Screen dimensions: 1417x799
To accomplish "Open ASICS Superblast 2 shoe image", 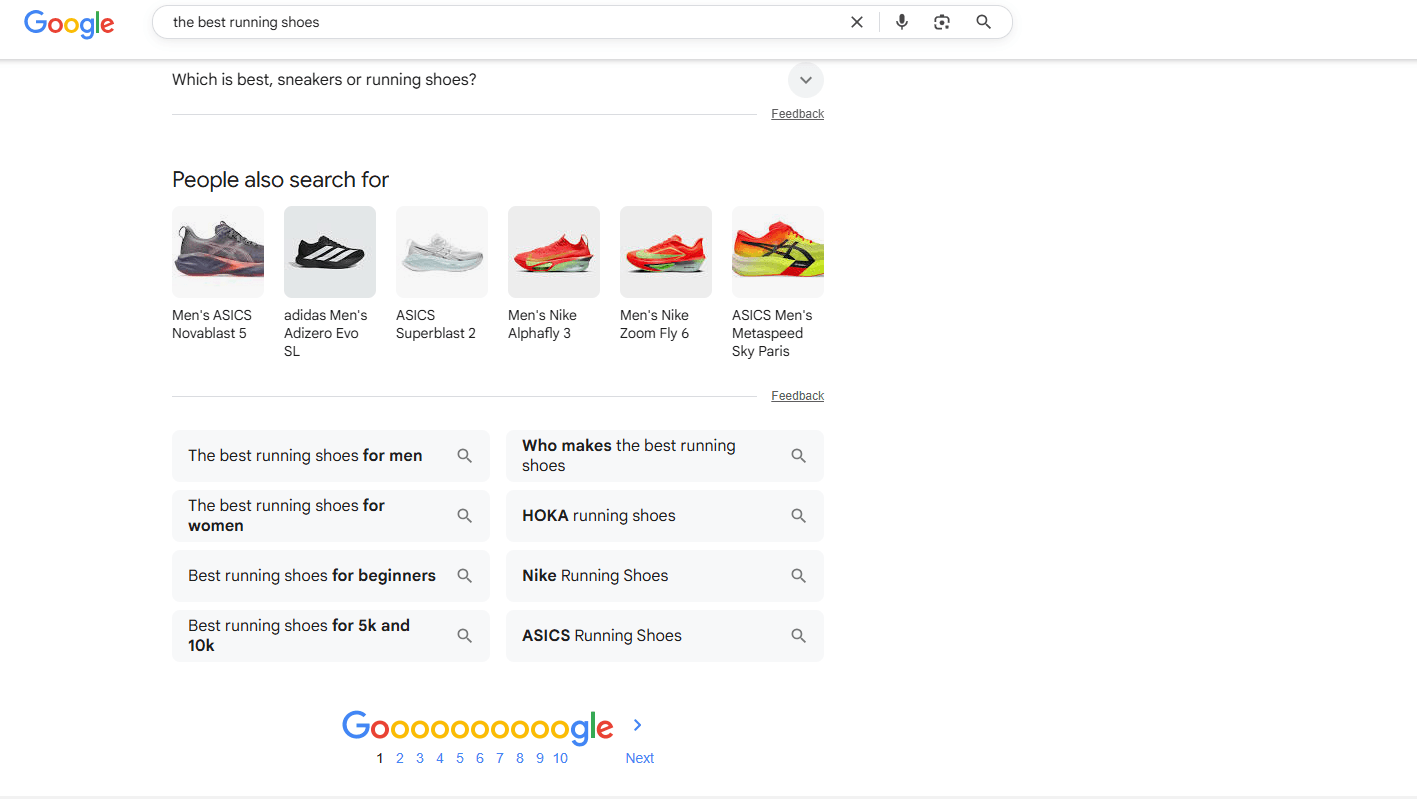I will click(442, 252).
